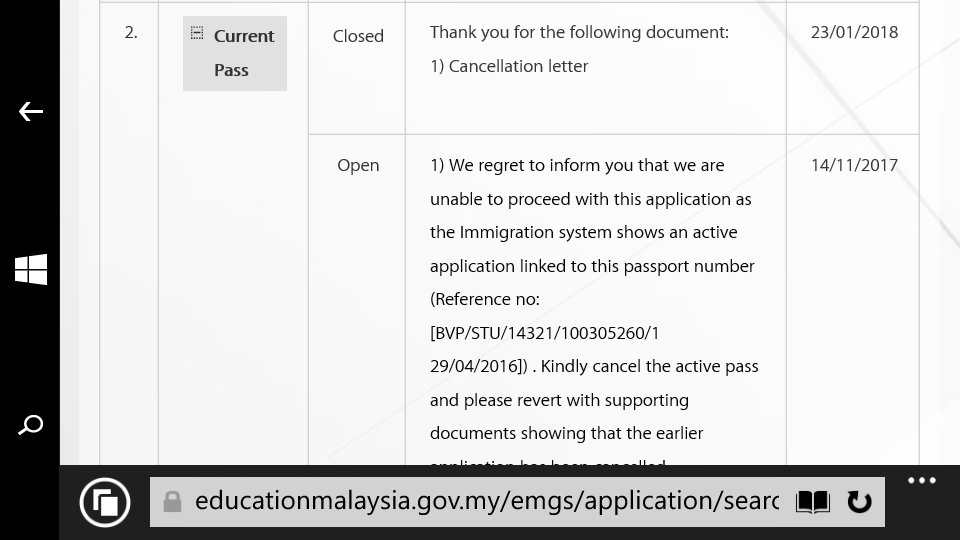Click the padlock security icon
This screenshot has width=960, height=540.
(172, 501)
